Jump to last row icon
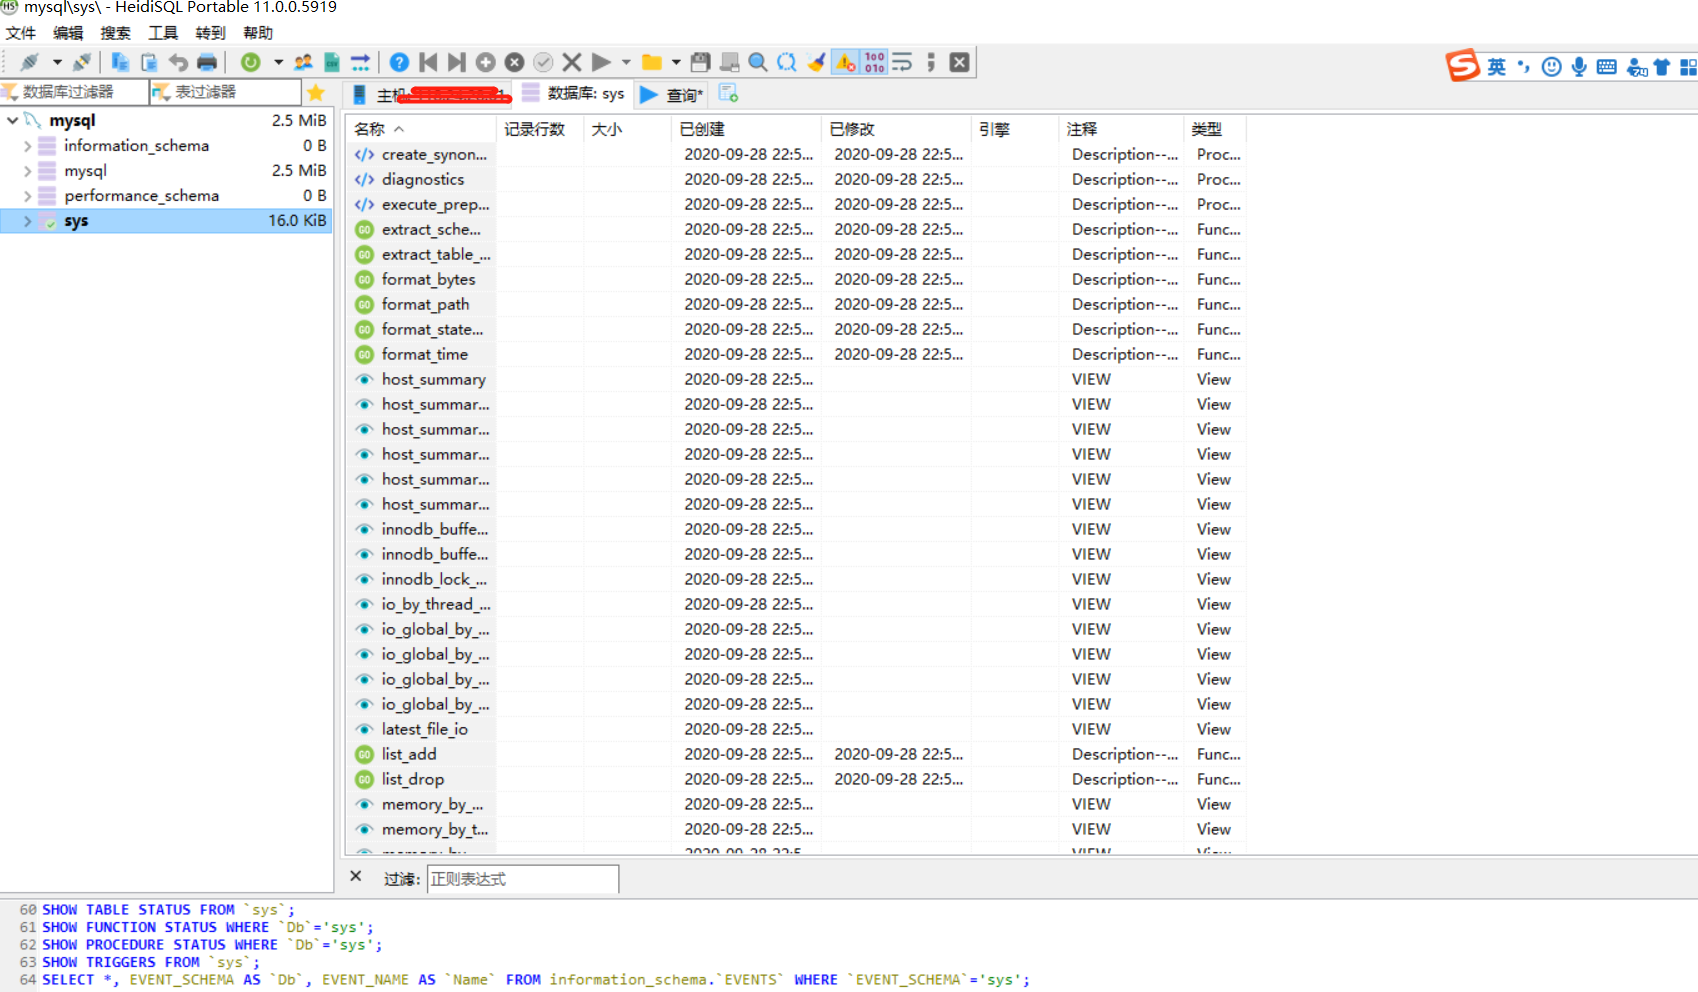1698x992 pixels. (457, 62)
